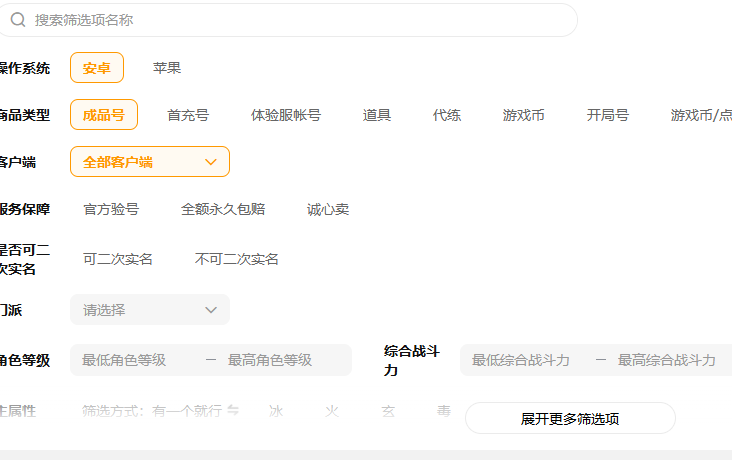
Task: Select the 道具 product type
Action: click(x=377, y=115)
